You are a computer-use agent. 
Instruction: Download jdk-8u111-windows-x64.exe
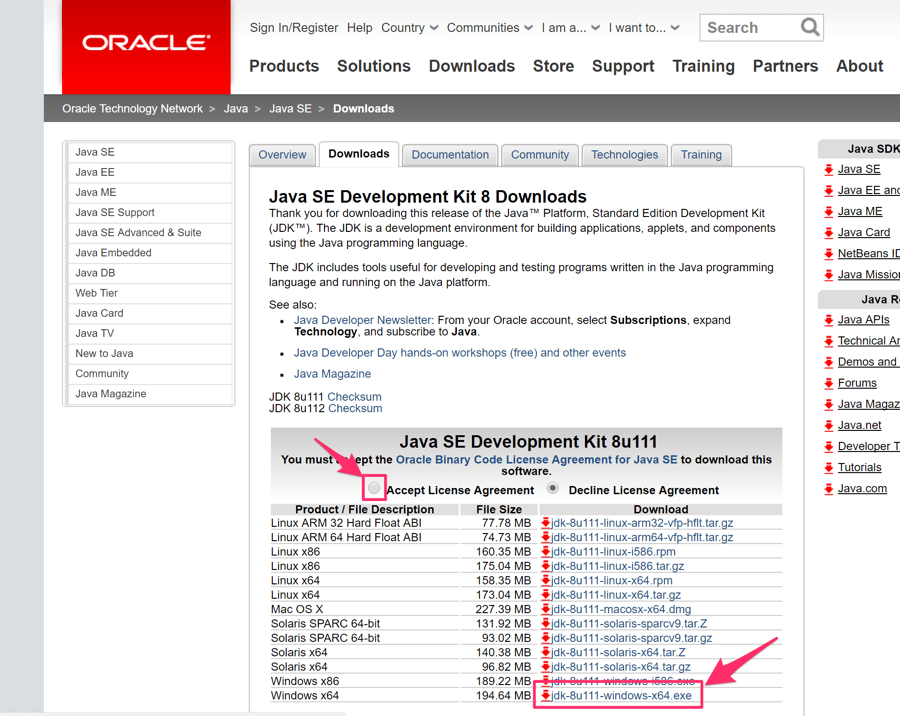tap(622, 696)
